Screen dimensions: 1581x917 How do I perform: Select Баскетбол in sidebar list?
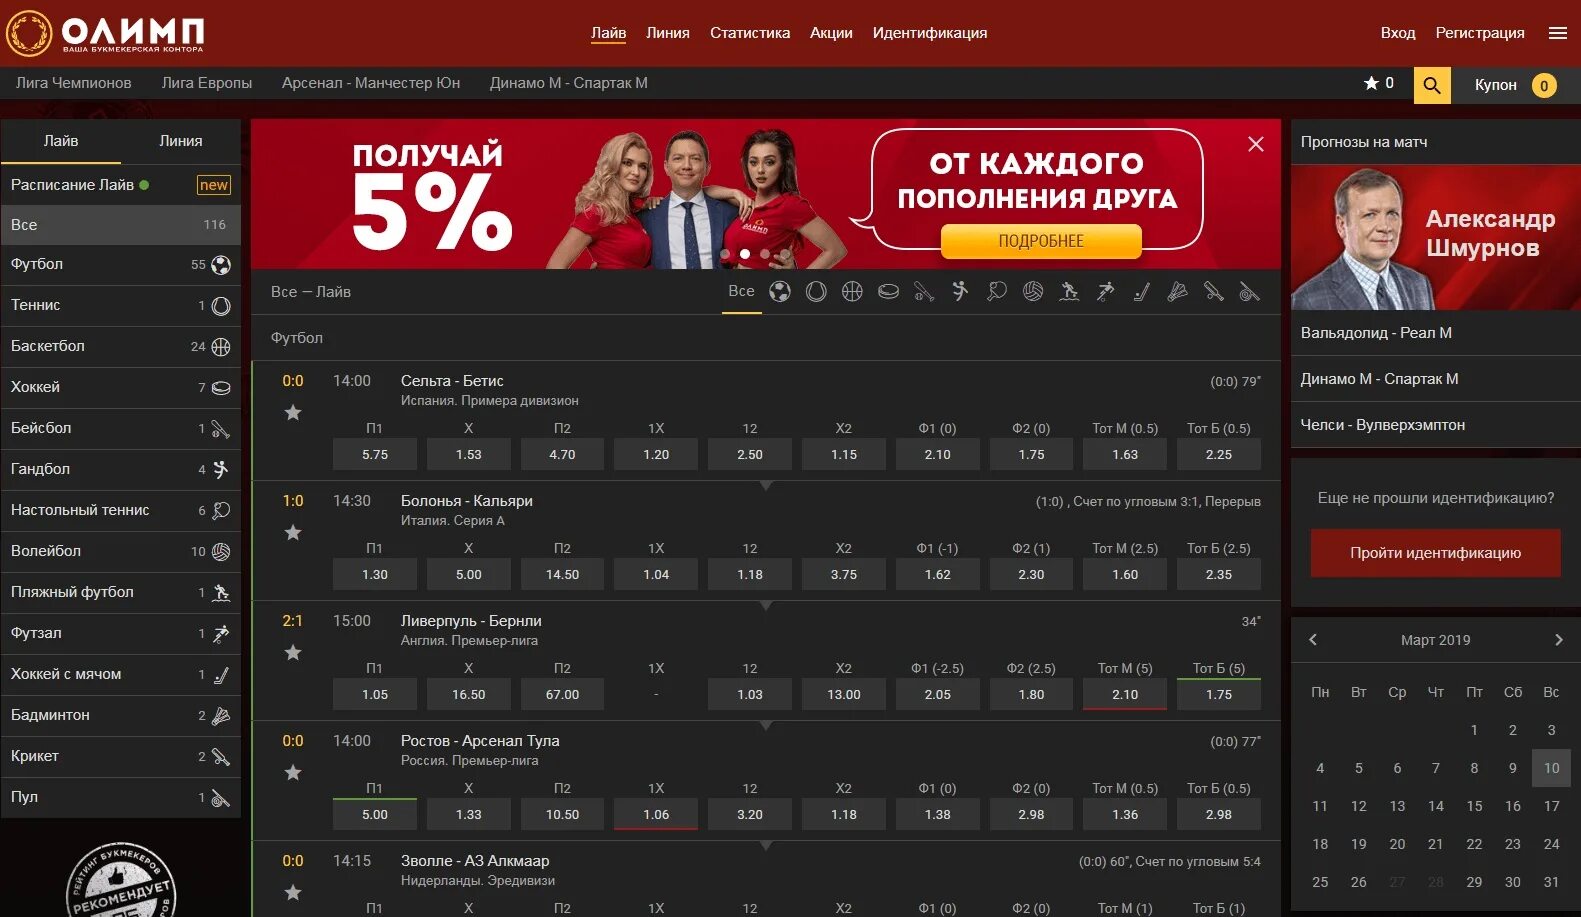pos(121,346)
